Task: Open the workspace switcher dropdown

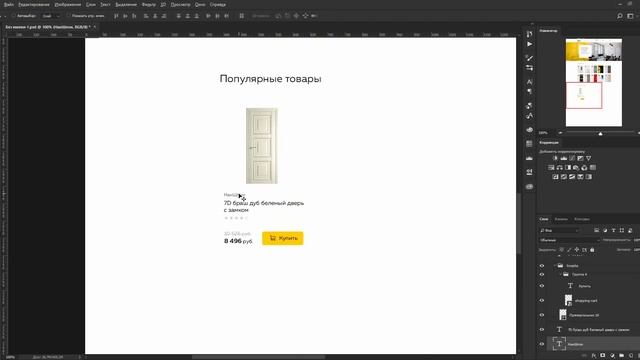Action: tap(631, 16)
